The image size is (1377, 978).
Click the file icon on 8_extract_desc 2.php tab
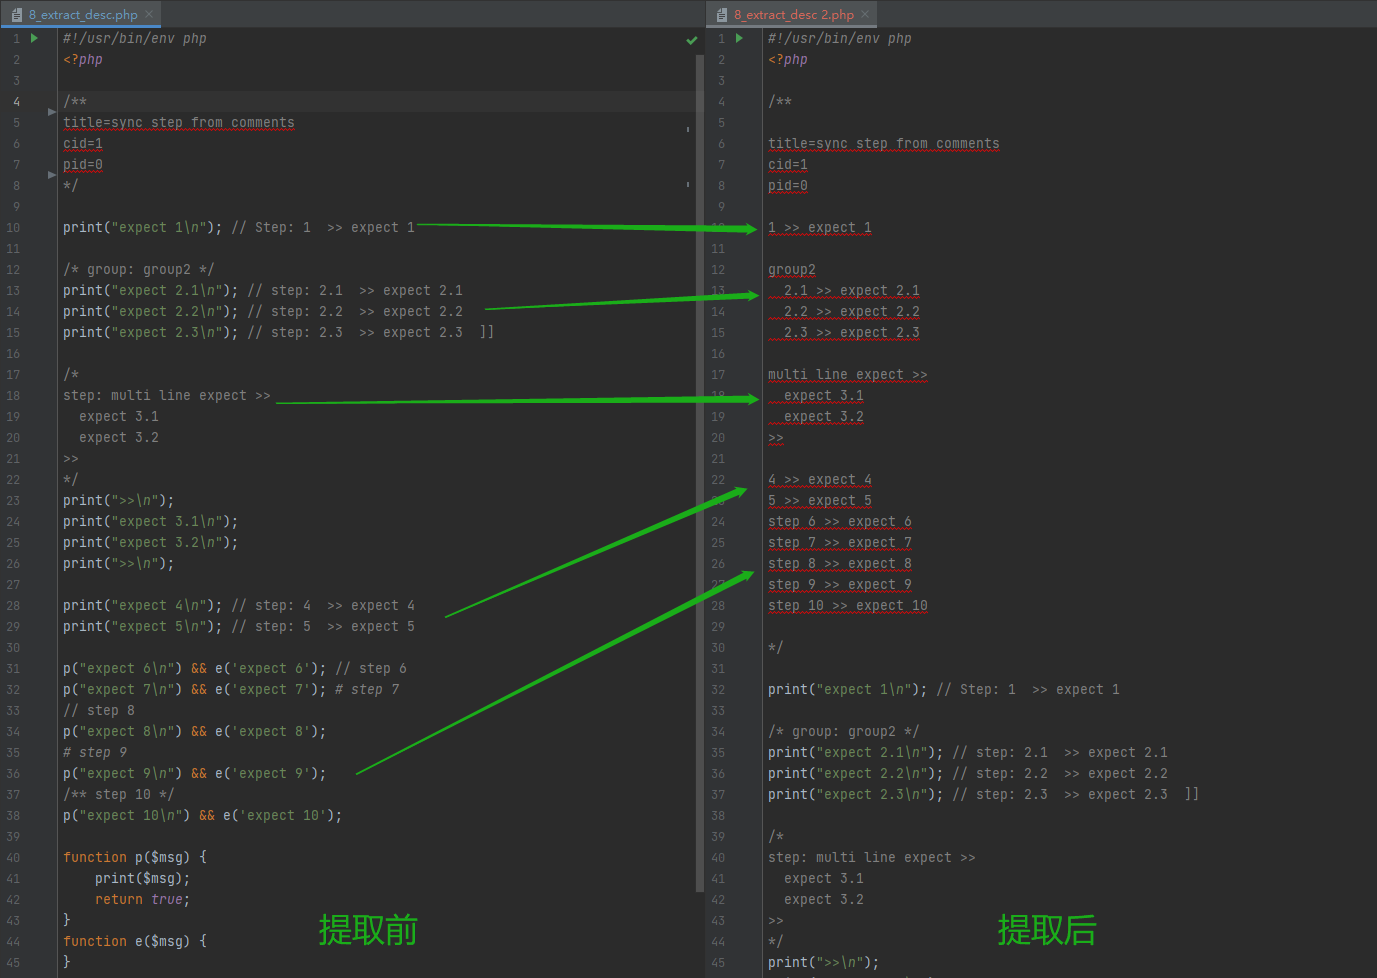[x=722, y=15]
